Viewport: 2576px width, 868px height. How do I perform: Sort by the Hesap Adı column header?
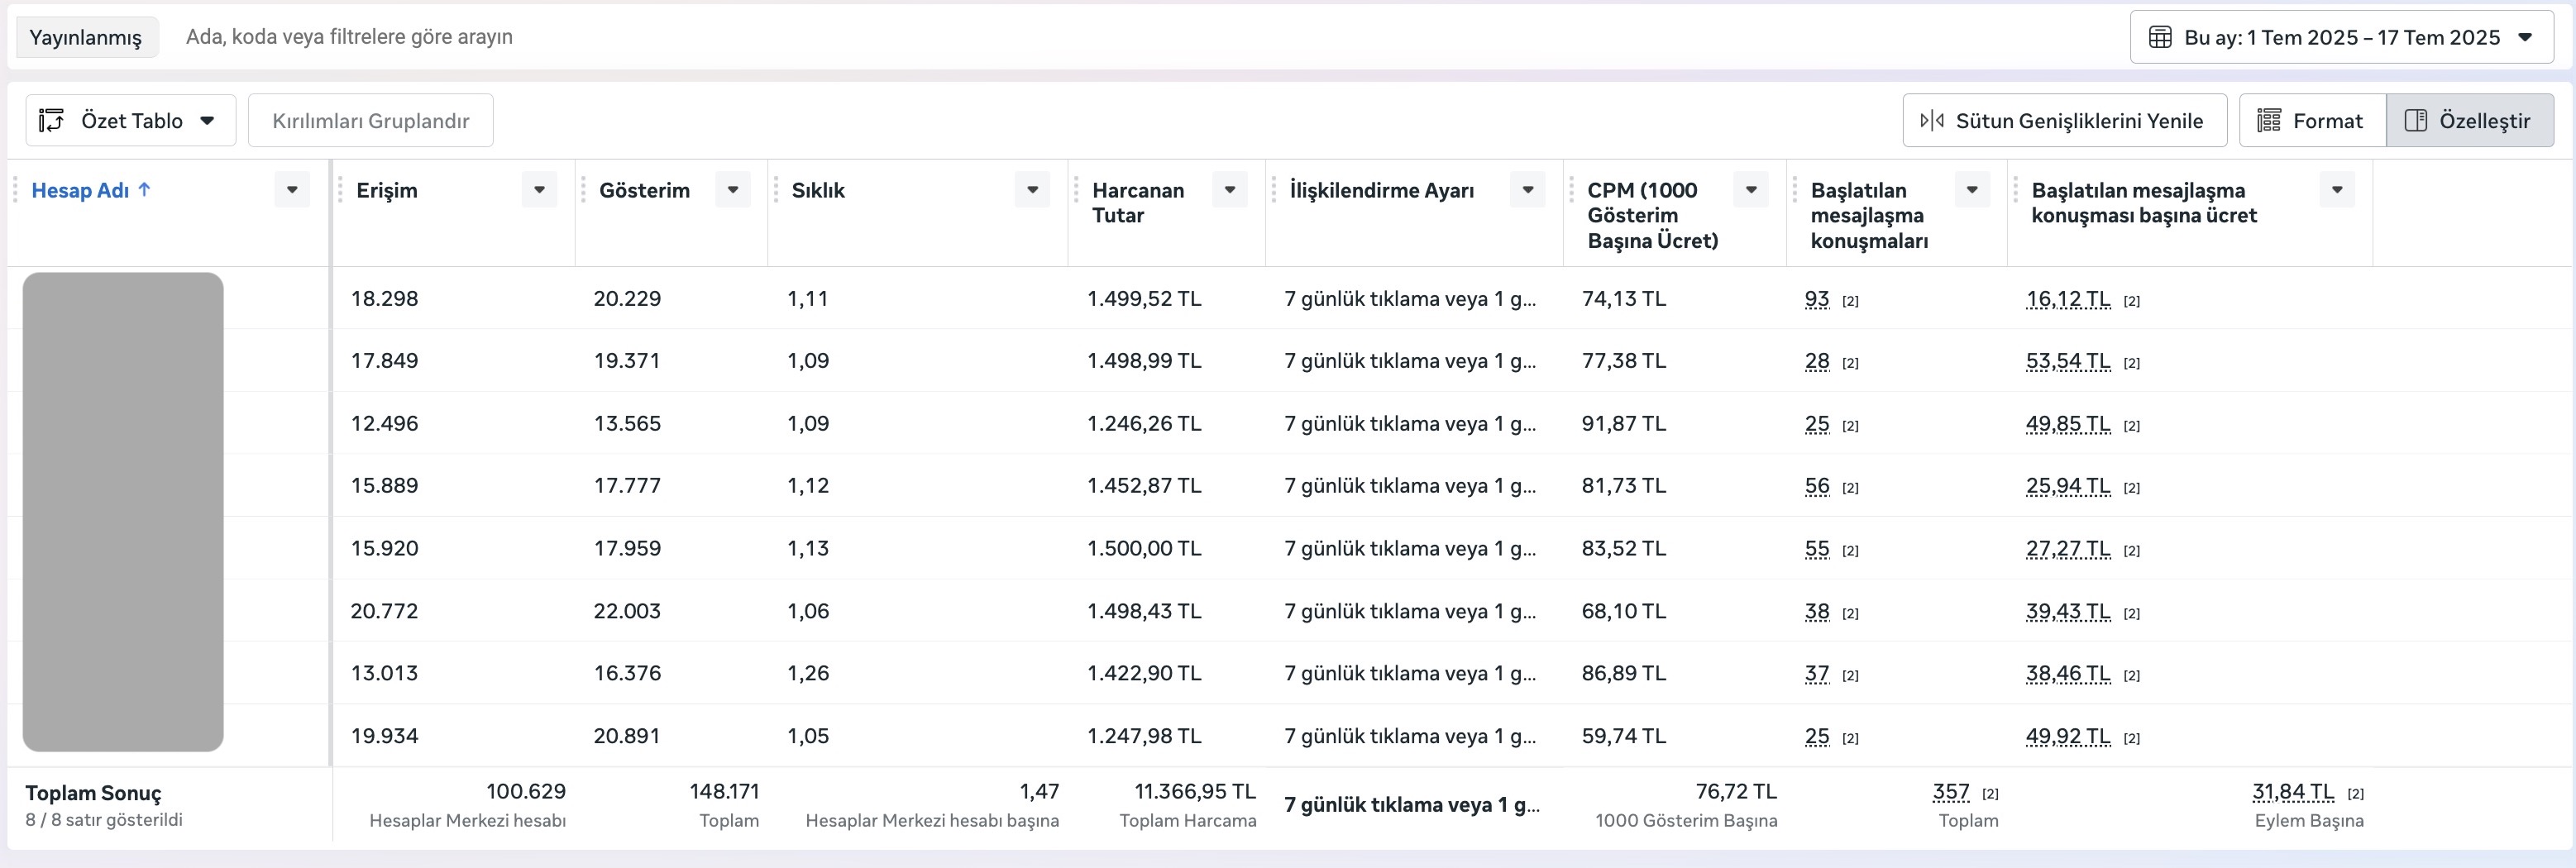click(80, 190)
